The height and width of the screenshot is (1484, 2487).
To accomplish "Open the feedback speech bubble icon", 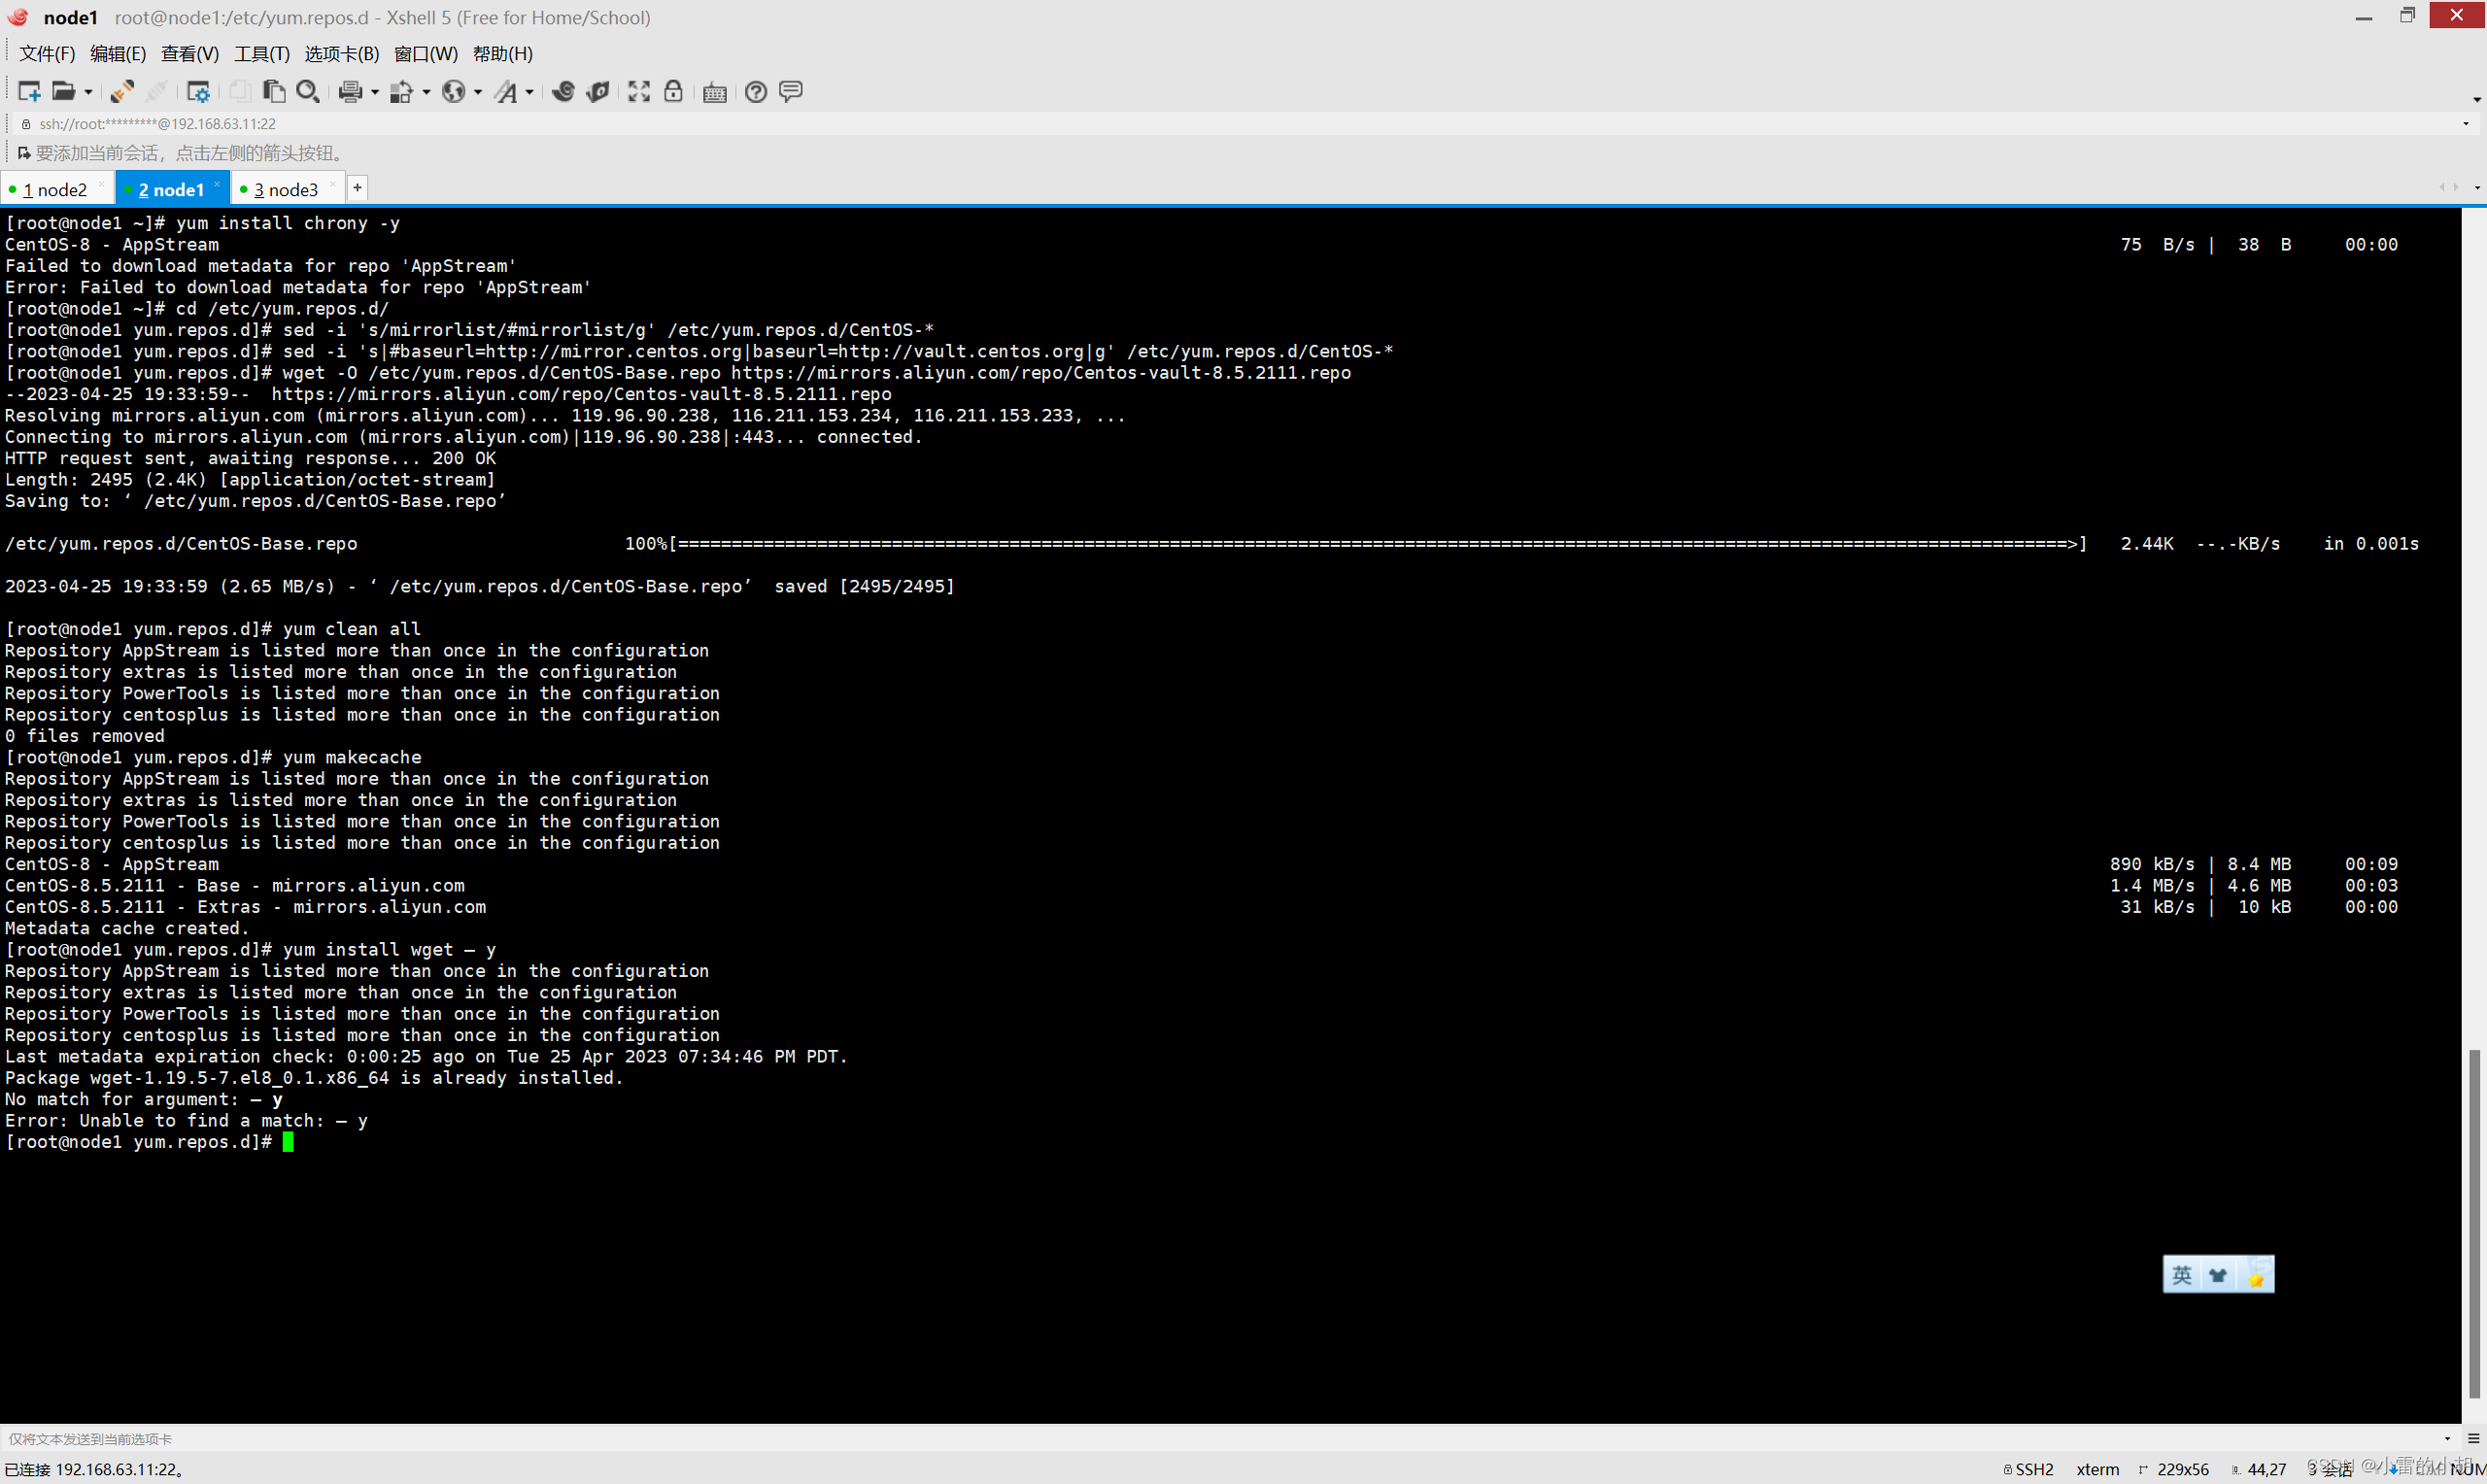I will (790, 91).
